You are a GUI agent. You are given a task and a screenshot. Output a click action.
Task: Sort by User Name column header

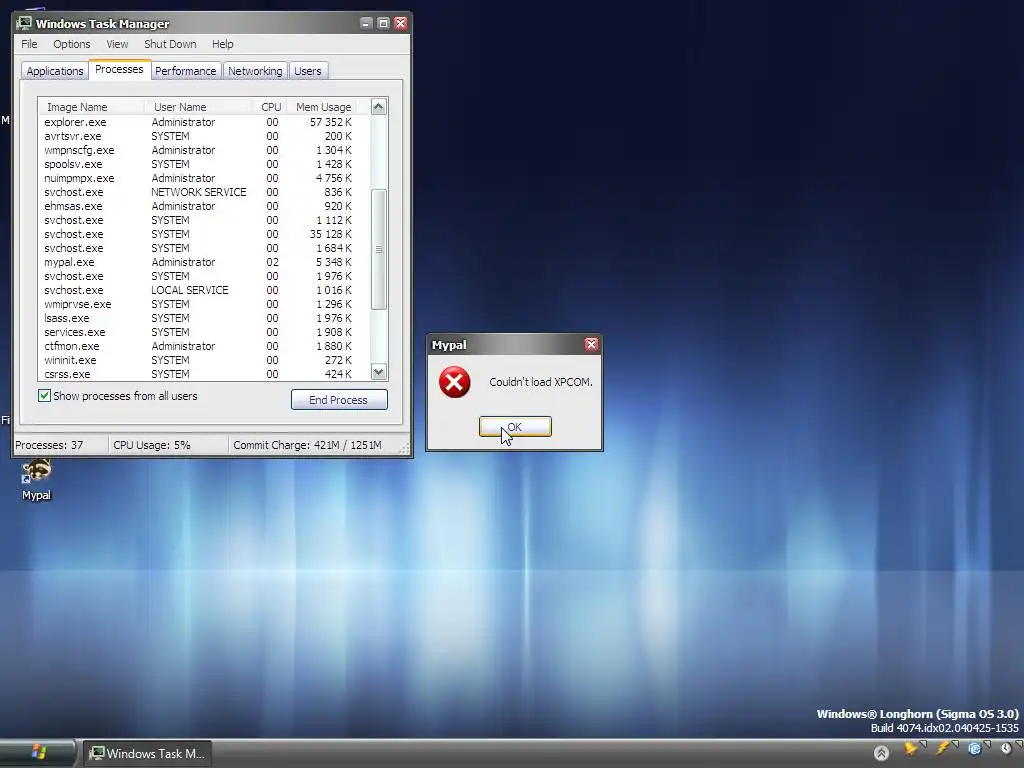[199, 106]
